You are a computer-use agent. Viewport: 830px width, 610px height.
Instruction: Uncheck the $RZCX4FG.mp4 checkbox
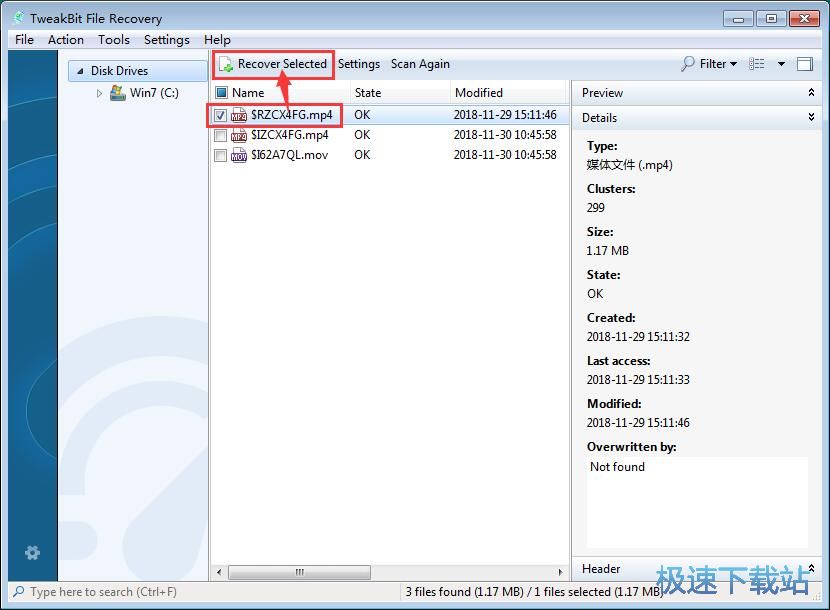pos(220,115)
